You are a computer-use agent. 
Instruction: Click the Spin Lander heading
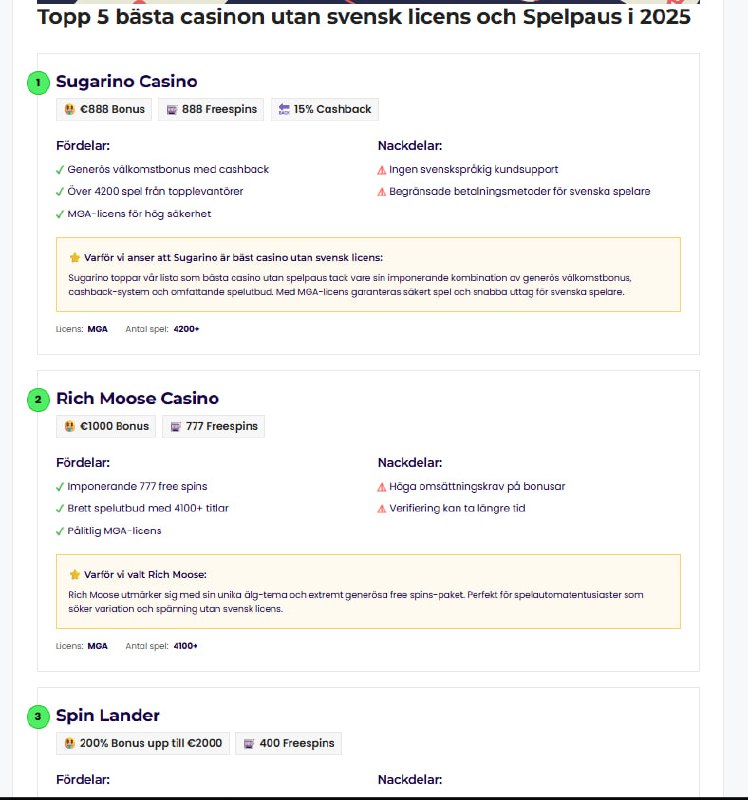(x=107, y=716)
